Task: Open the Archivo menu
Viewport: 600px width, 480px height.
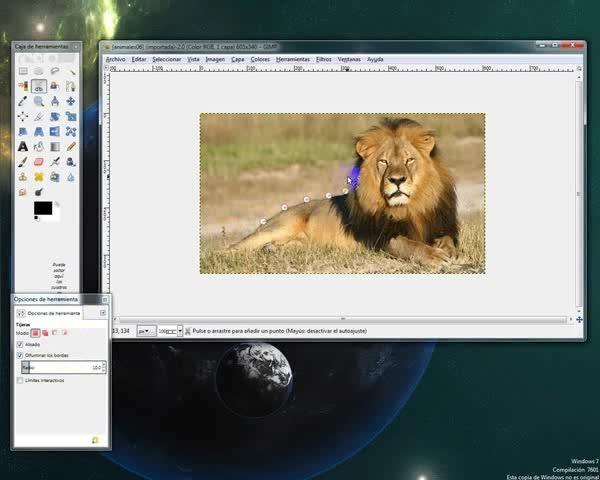Action: point(116,59)
